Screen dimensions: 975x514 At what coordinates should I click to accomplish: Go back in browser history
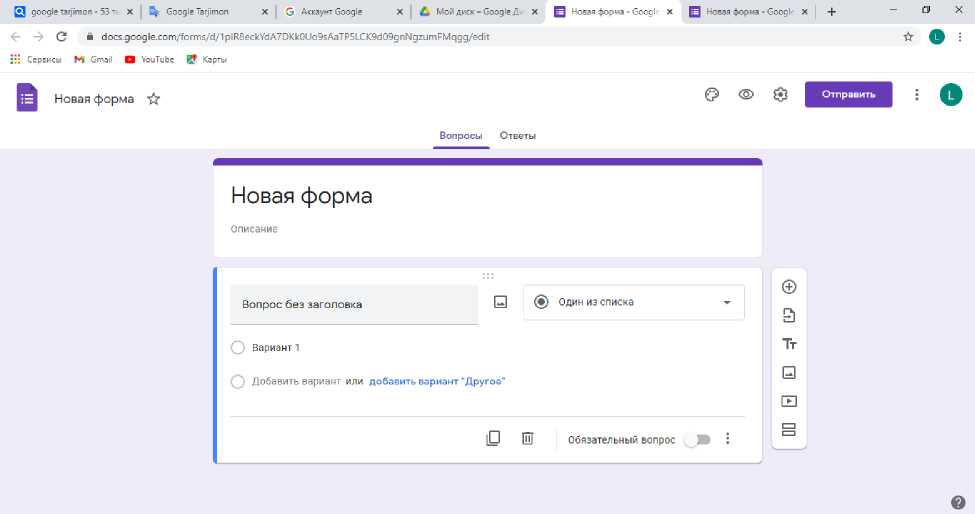click(16, 37)
